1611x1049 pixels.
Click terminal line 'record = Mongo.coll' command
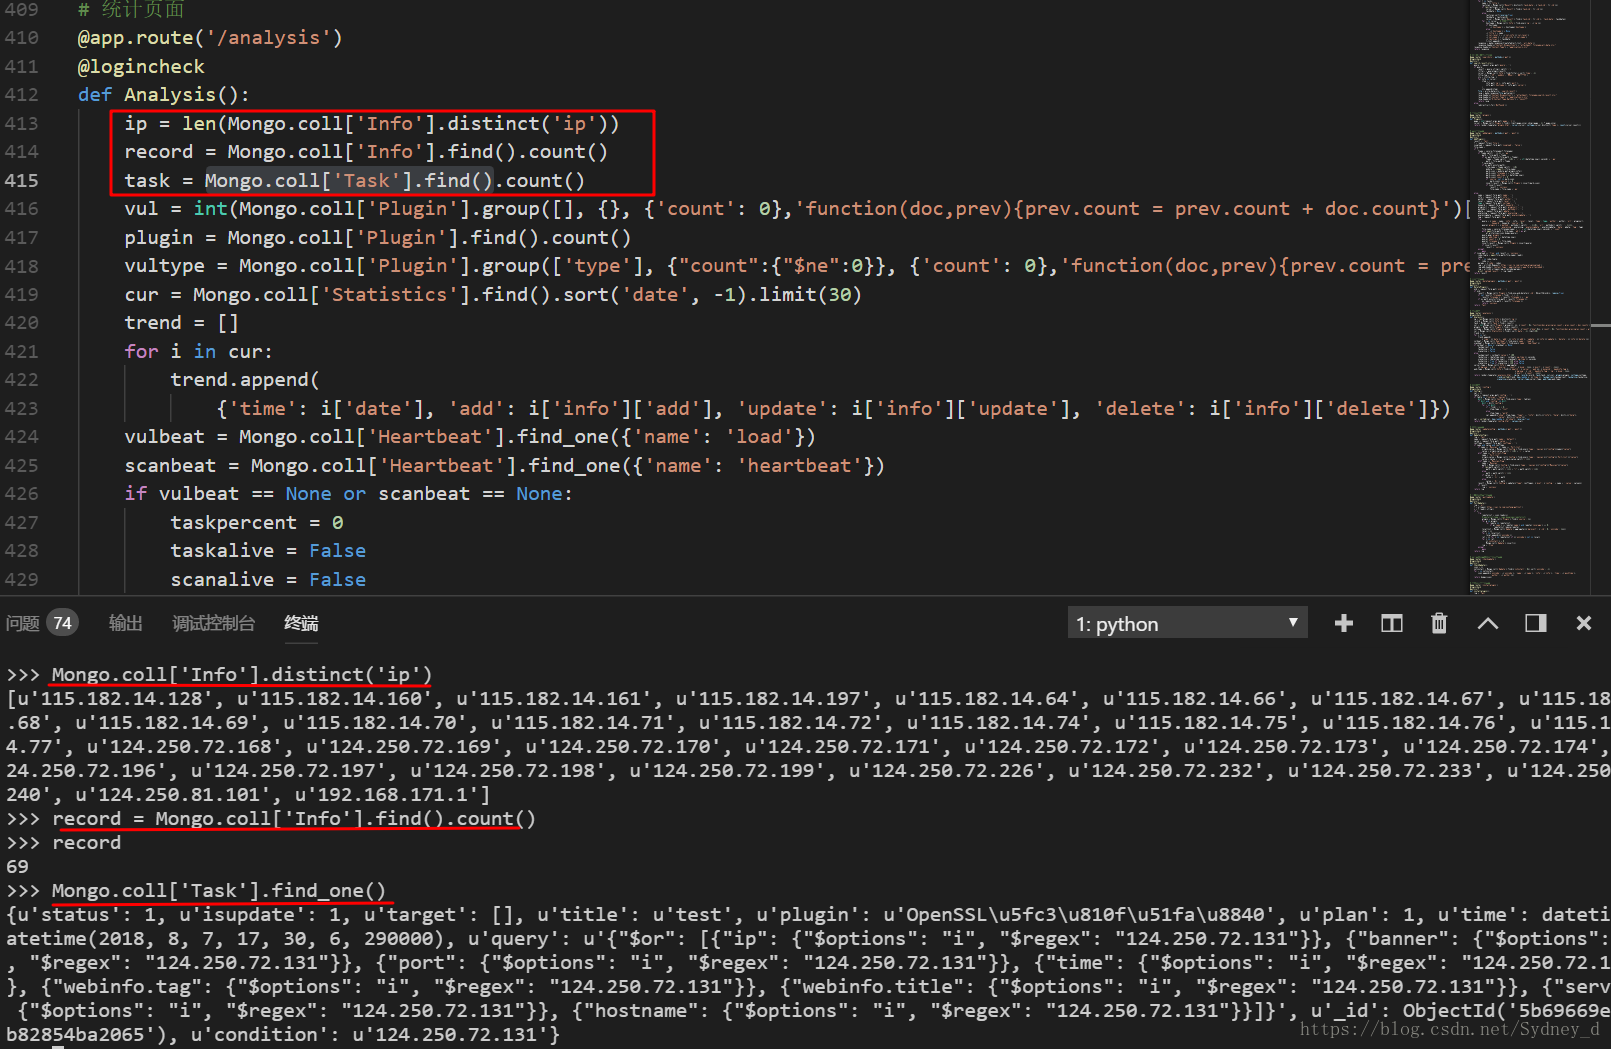pos(294,818)
